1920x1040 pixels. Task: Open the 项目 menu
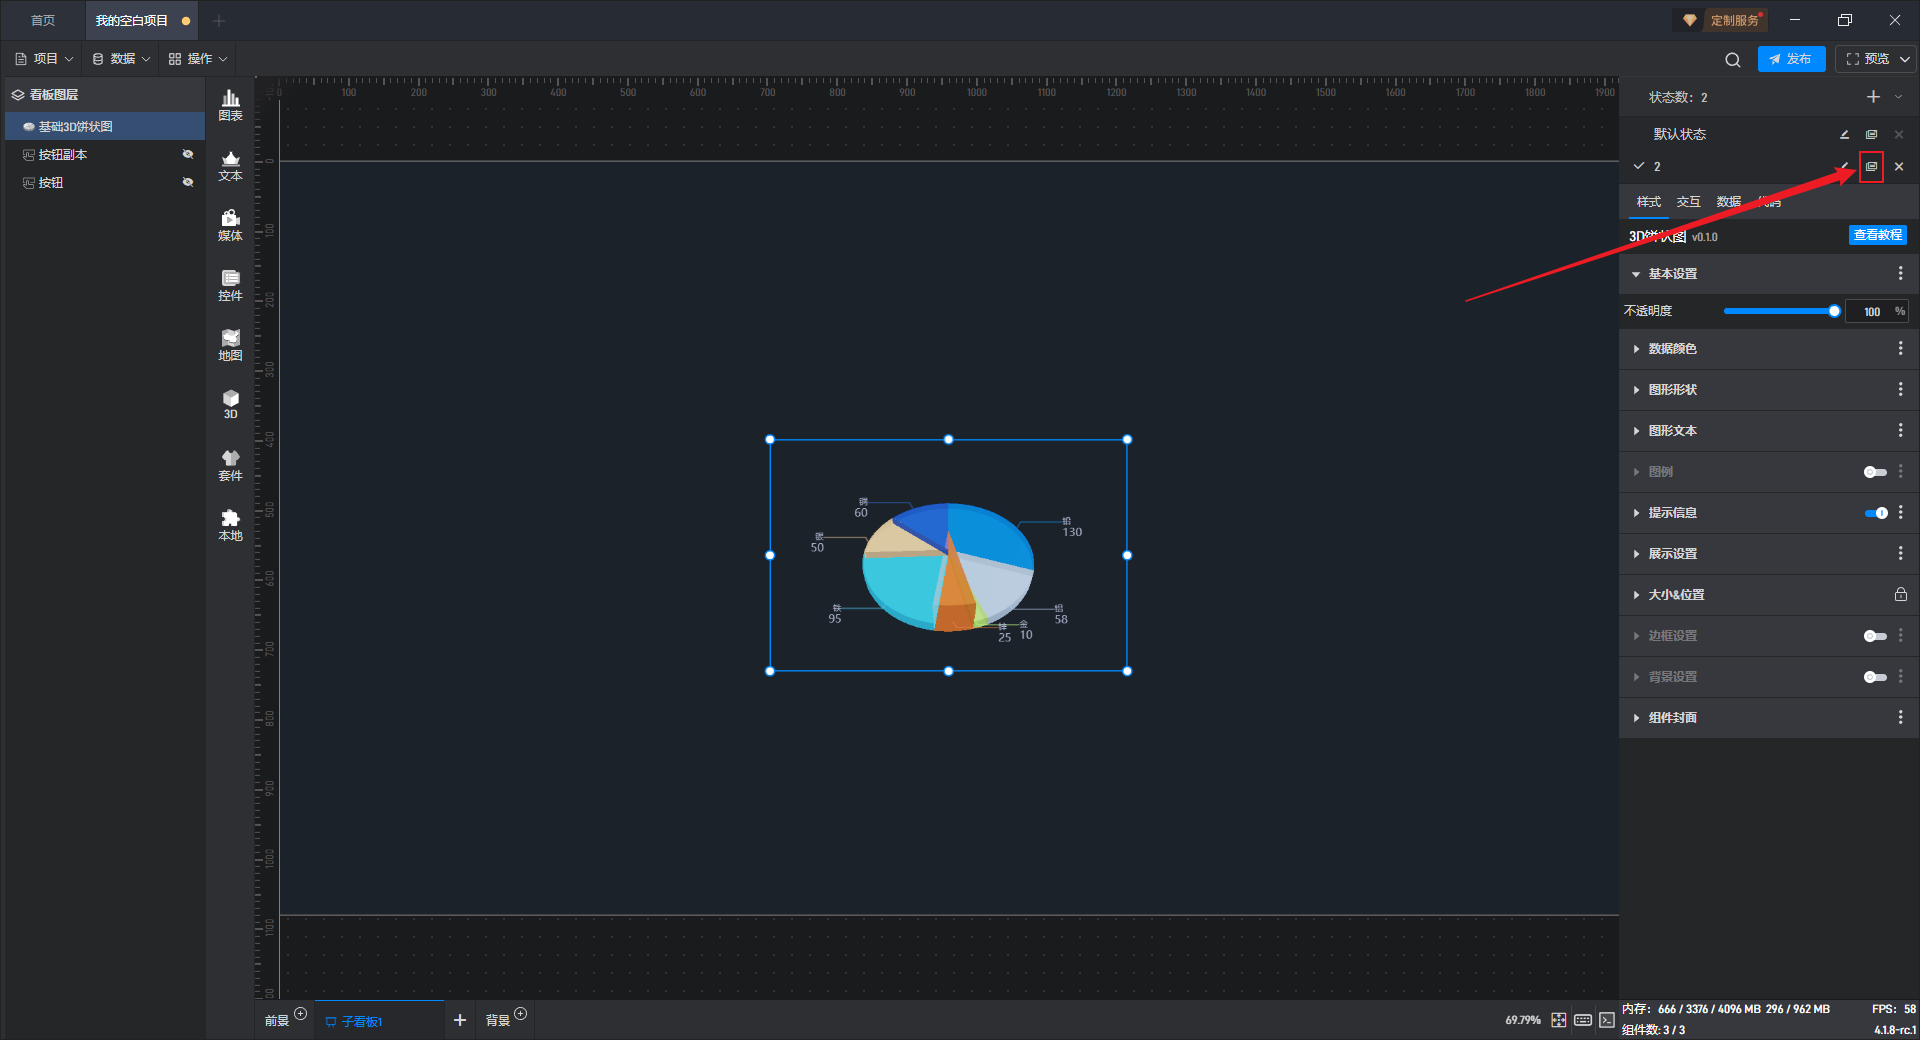coord(44,59)
